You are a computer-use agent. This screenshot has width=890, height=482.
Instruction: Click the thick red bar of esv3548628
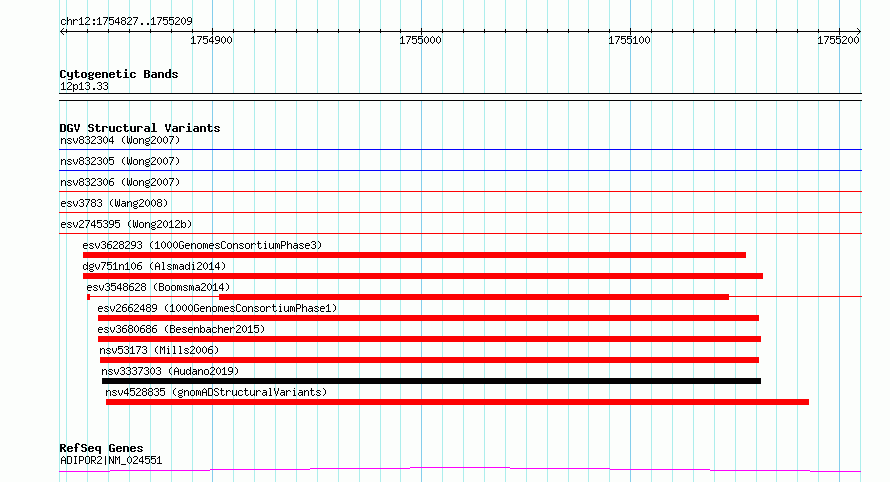(x=474, y=297)
